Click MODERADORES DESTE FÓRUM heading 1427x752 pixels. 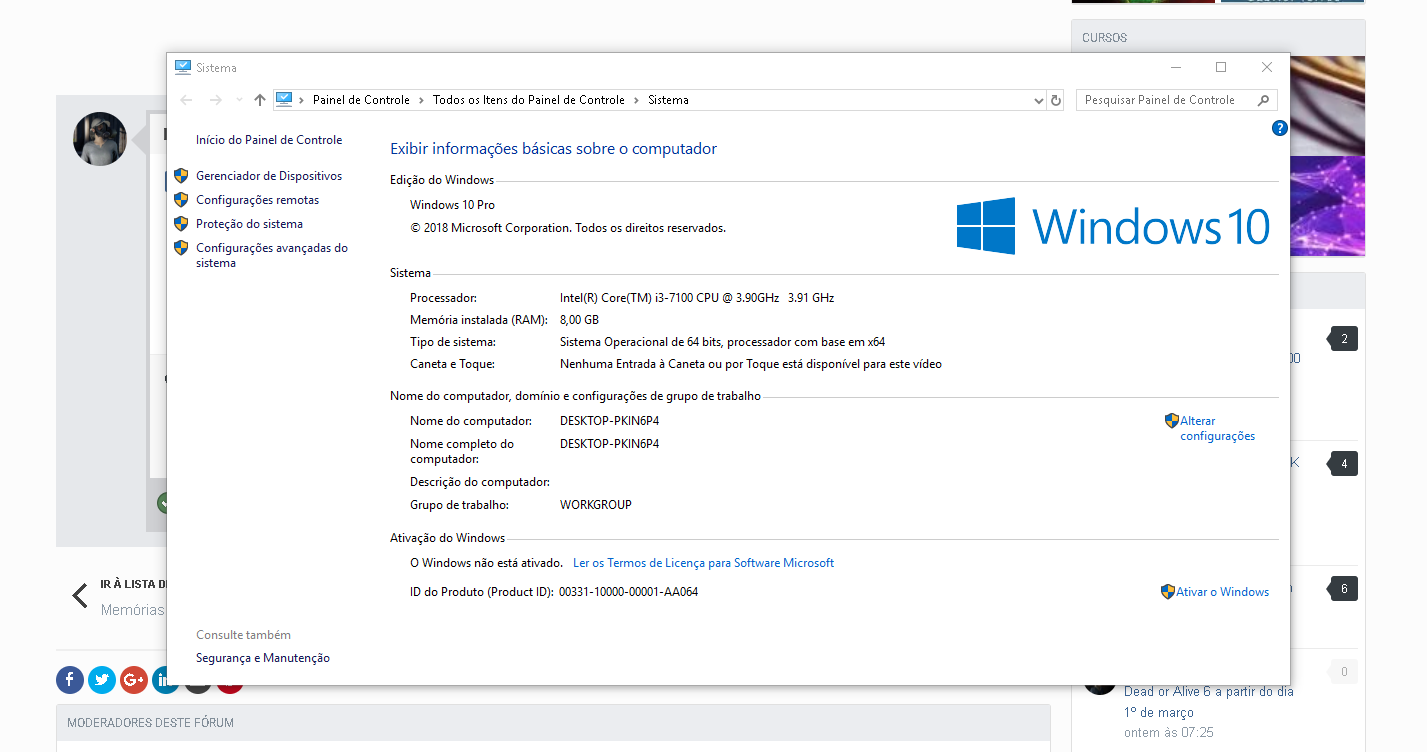[150, 723]
